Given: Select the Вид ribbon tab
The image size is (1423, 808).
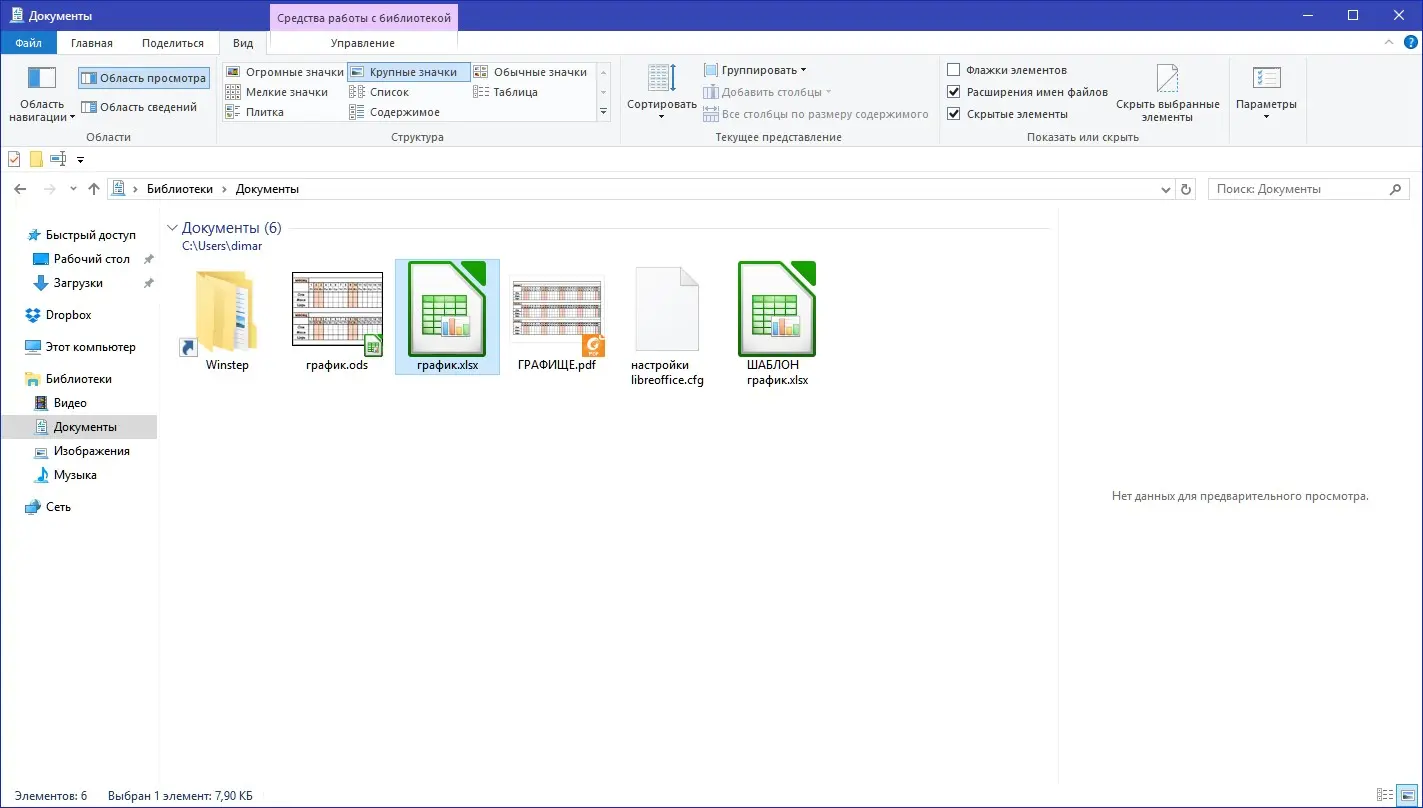Looking at the screenshot, I should (x=243, y=43).
